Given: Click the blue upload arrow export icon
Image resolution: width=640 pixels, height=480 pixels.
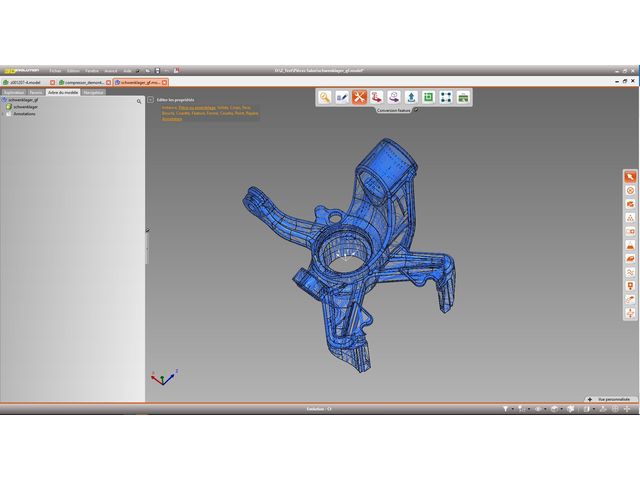Looking at the screenshot, I should point(411,97).
